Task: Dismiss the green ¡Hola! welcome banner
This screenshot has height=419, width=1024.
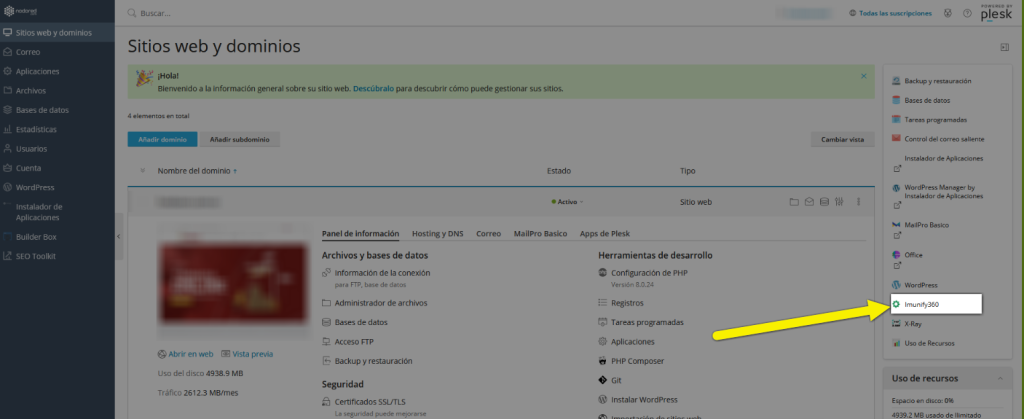Action: point(863,76)
